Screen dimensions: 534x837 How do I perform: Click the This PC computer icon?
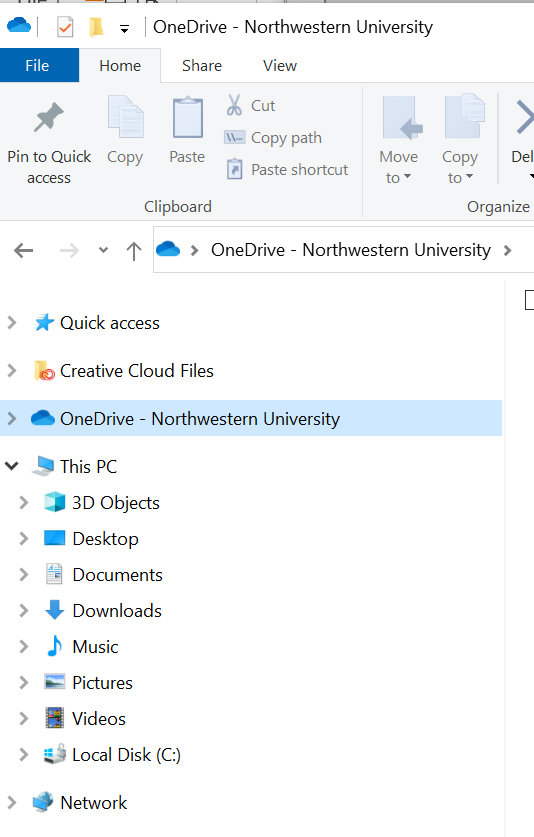(x=43, y=466)
